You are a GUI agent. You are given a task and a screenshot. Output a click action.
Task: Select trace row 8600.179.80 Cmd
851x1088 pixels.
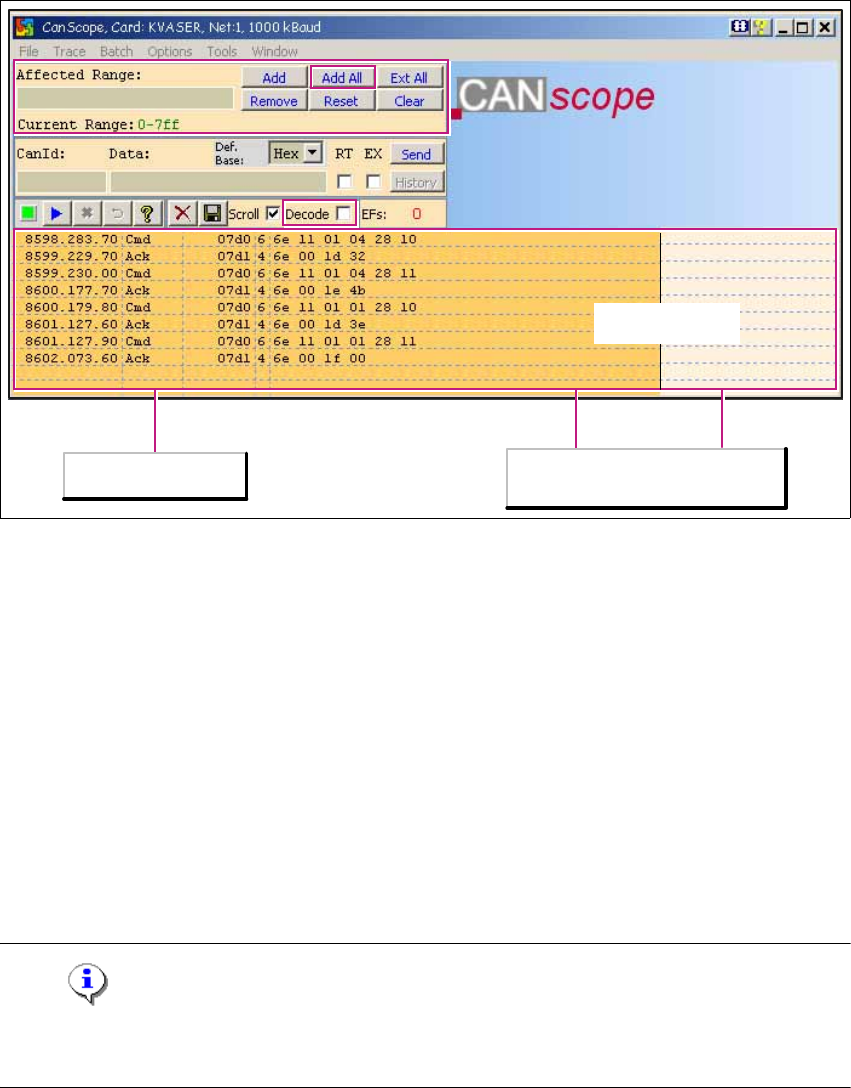(338, 307)
